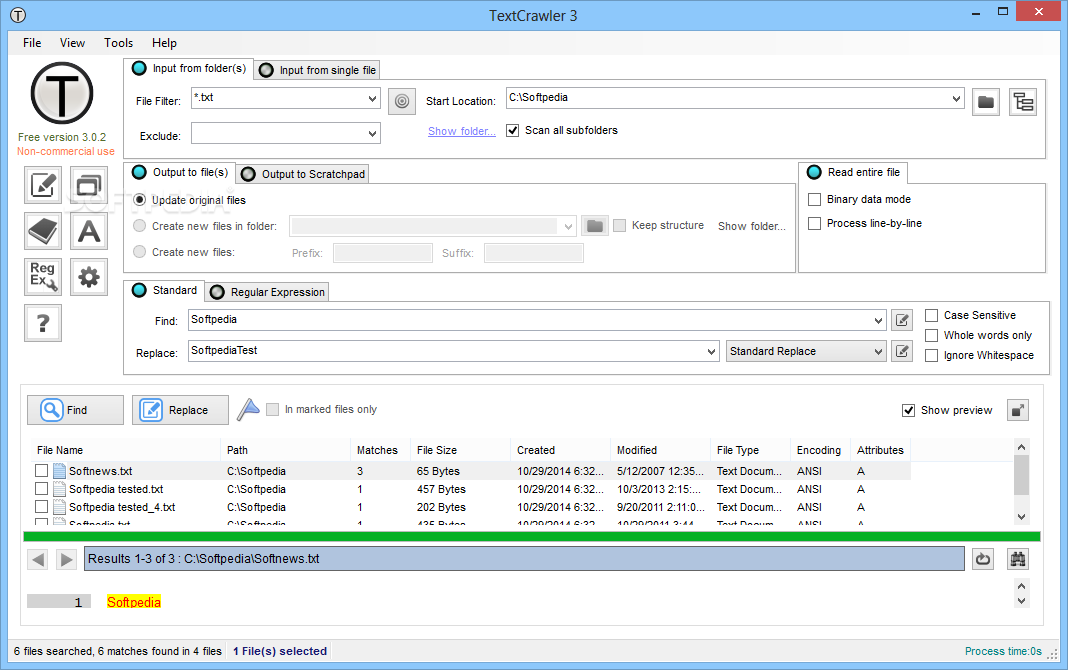Expand the Find history dropdown

[x=878, y=320]
